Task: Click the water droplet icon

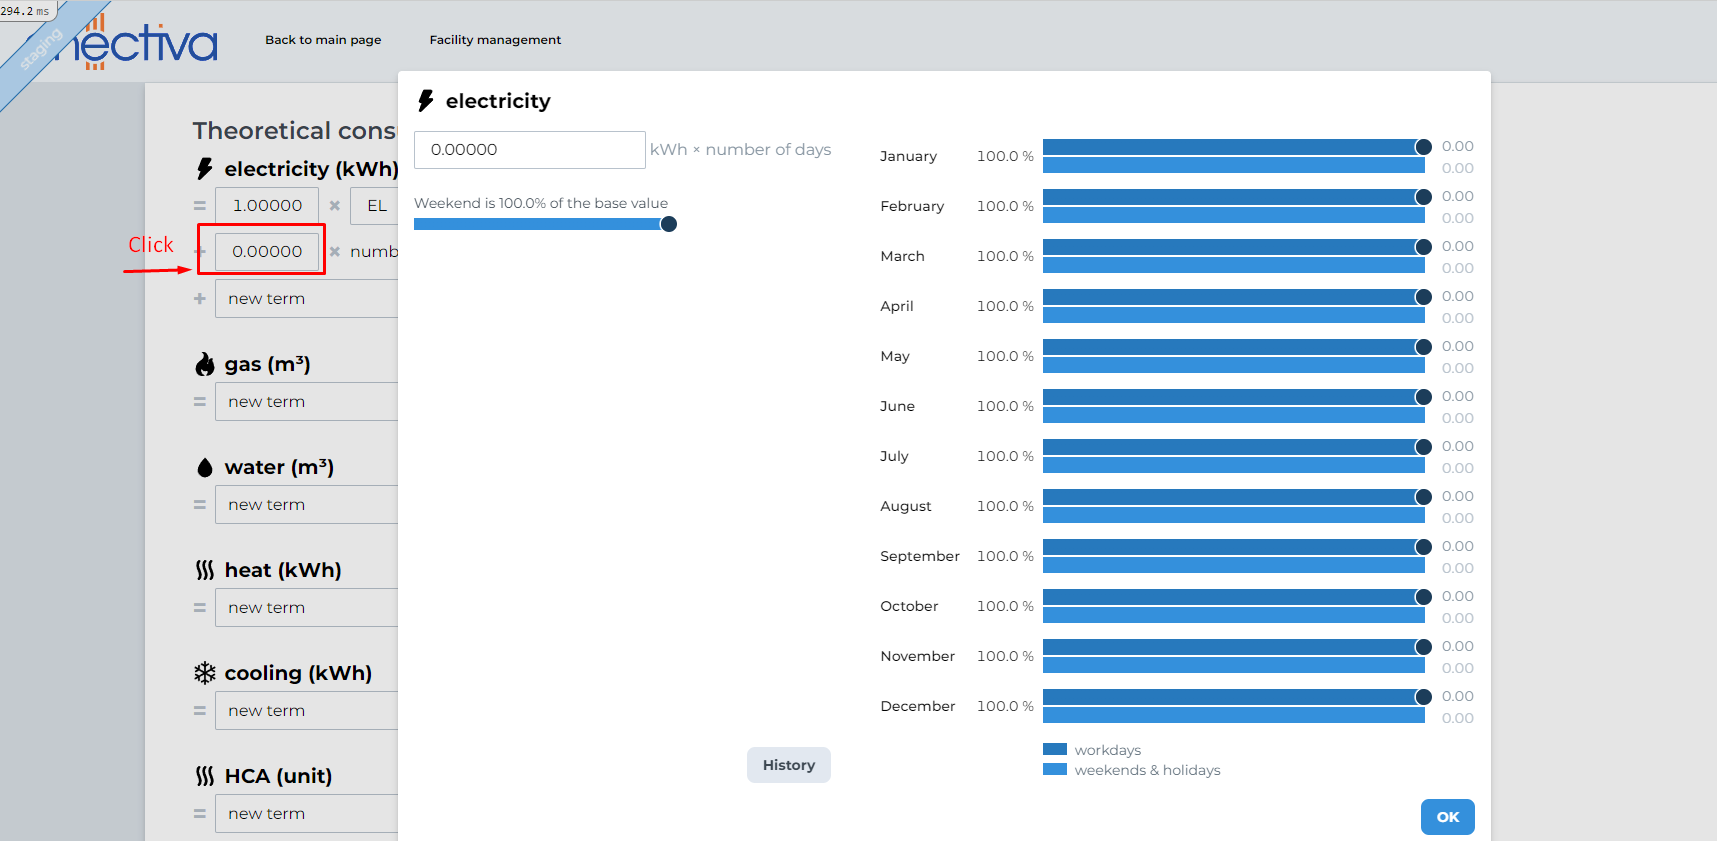Action: (205, 467)
